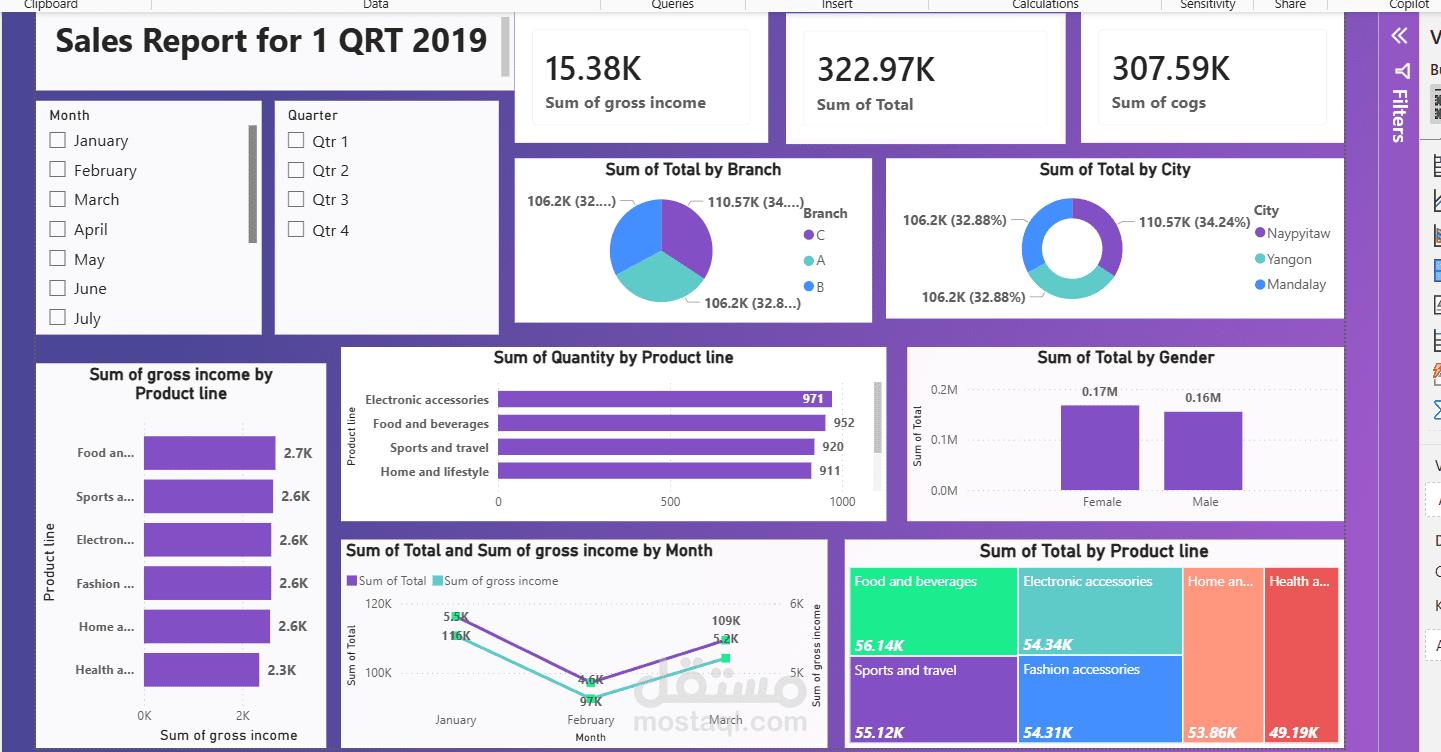Click the Branch A legend marker
The height and width of the screenshot is (752, 1441).
809,261
